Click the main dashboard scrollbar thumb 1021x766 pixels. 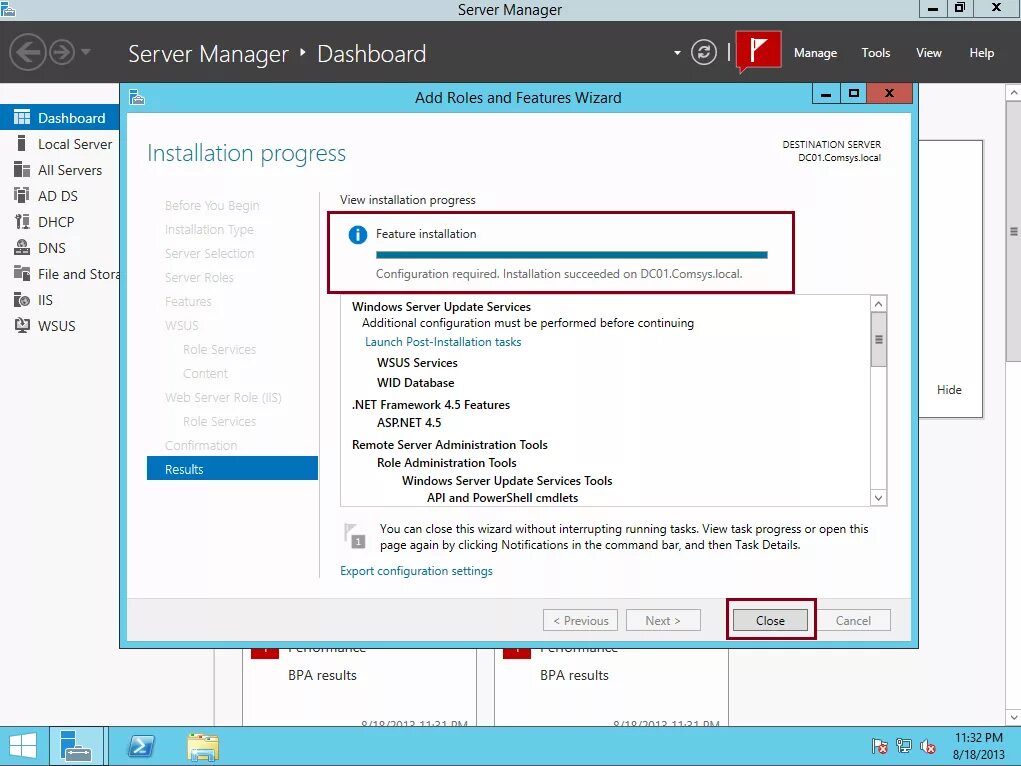1014,231
